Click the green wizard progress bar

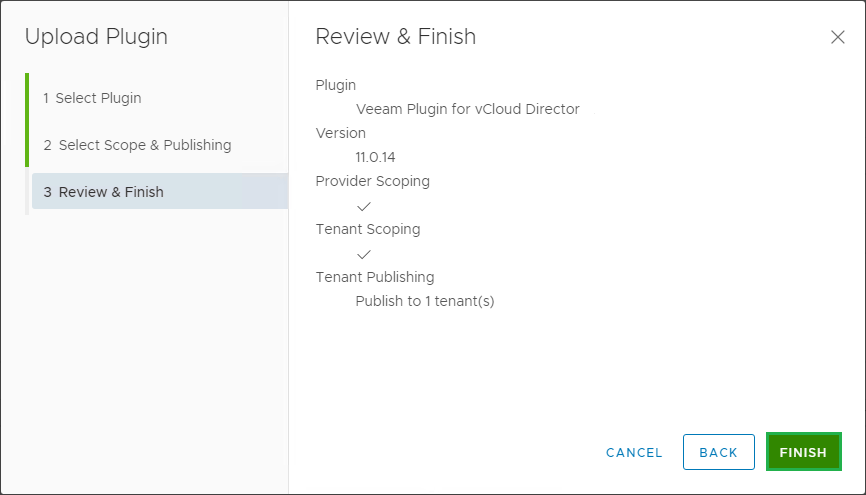coord(27,120)
